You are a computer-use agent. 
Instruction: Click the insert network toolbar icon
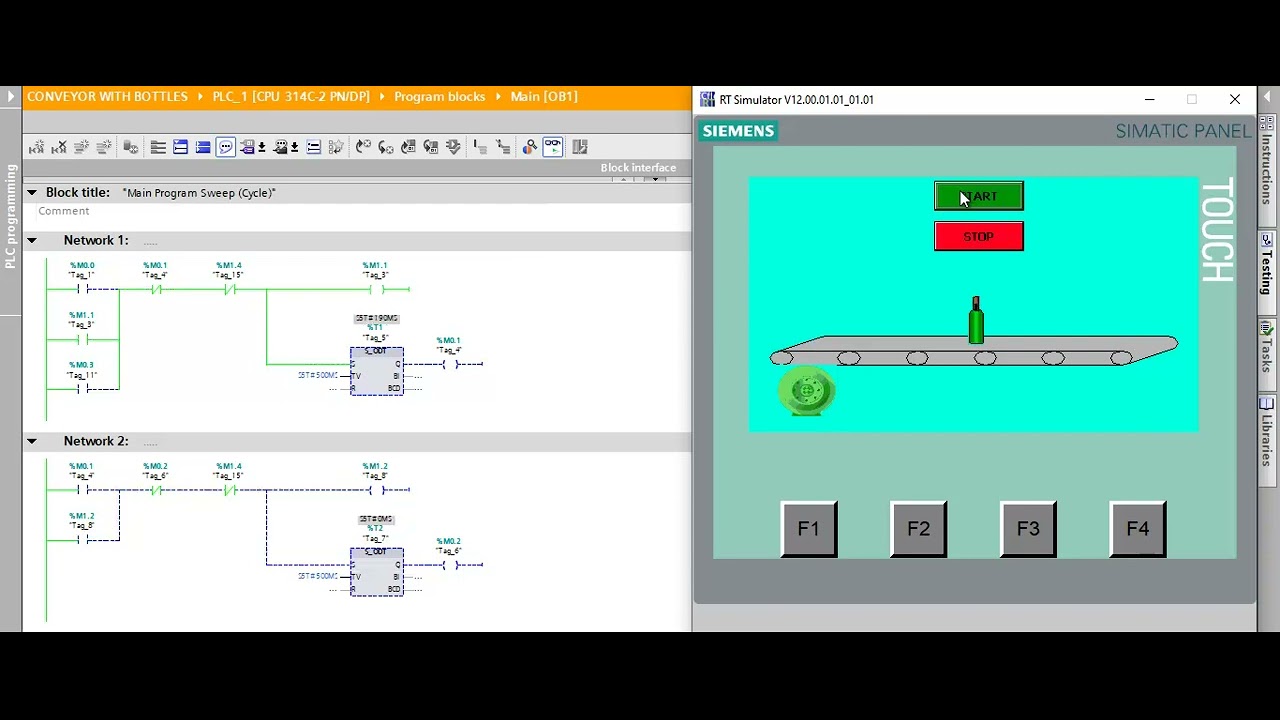pyautogui.click(x=37, y=147)
